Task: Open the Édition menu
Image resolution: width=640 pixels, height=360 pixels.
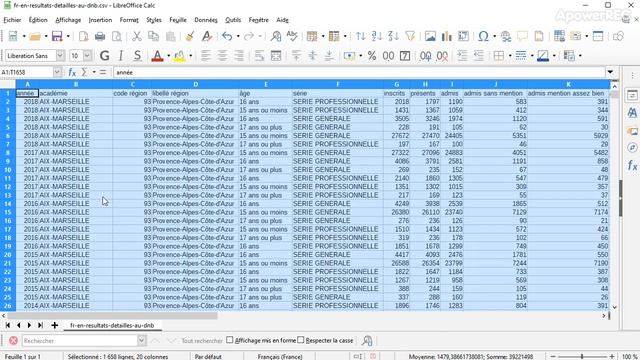Action: (38, 20)
